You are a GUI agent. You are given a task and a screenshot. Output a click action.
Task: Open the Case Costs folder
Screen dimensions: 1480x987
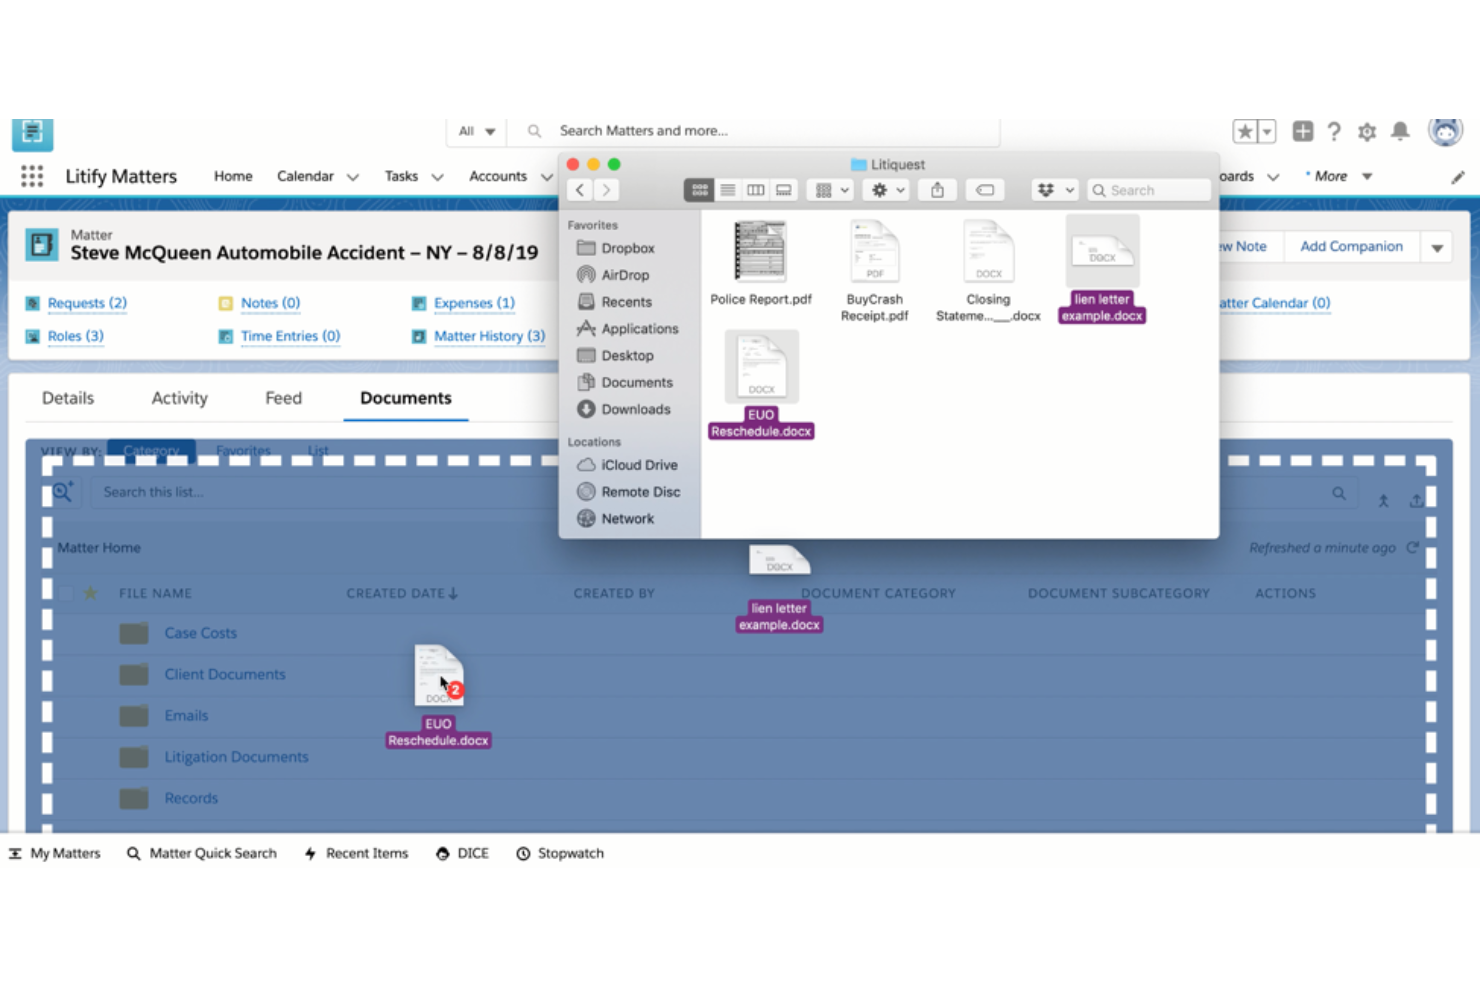coord(201,633)
